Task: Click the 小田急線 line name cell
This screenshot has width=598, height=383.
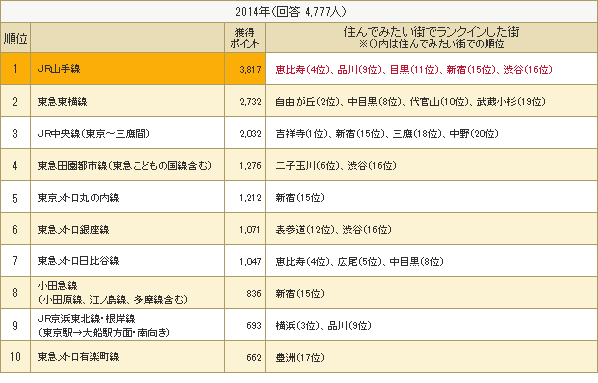Action: pos(127,293)
